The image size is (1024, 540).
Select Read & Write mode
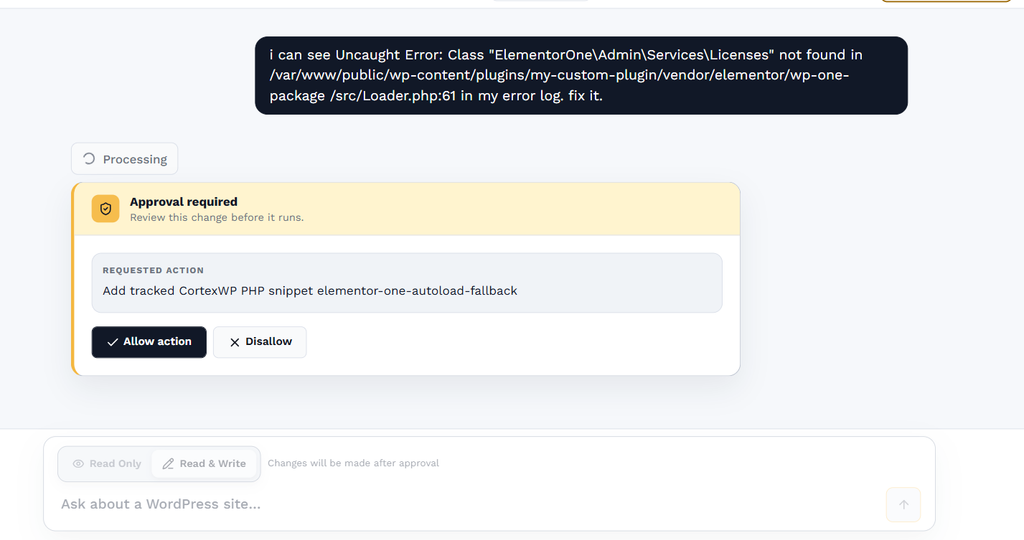click(x=204, y=464)
